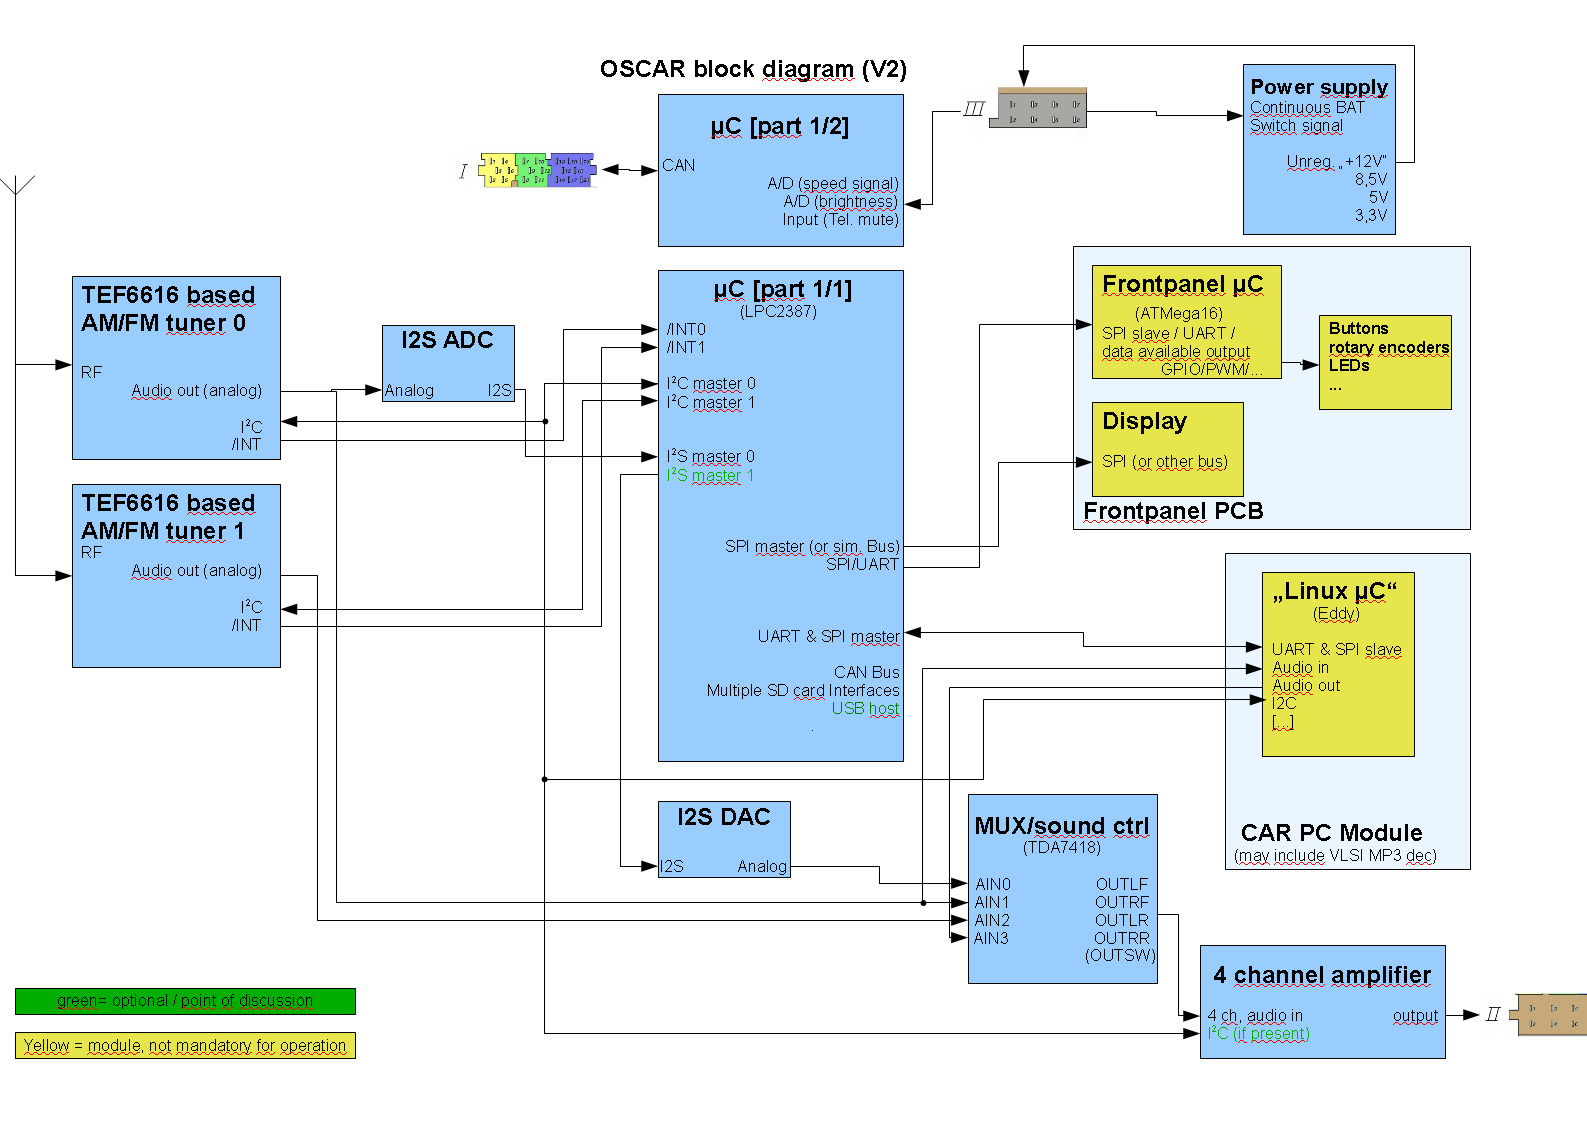Click the Analog port of I2S ADC

tap(409, 390)
